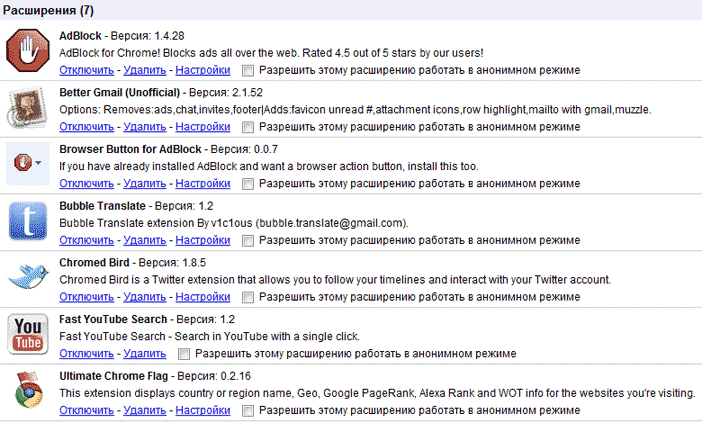Open settings of Browser Button for AdBlock
The image size is (702, 423).
coord(202,184)
